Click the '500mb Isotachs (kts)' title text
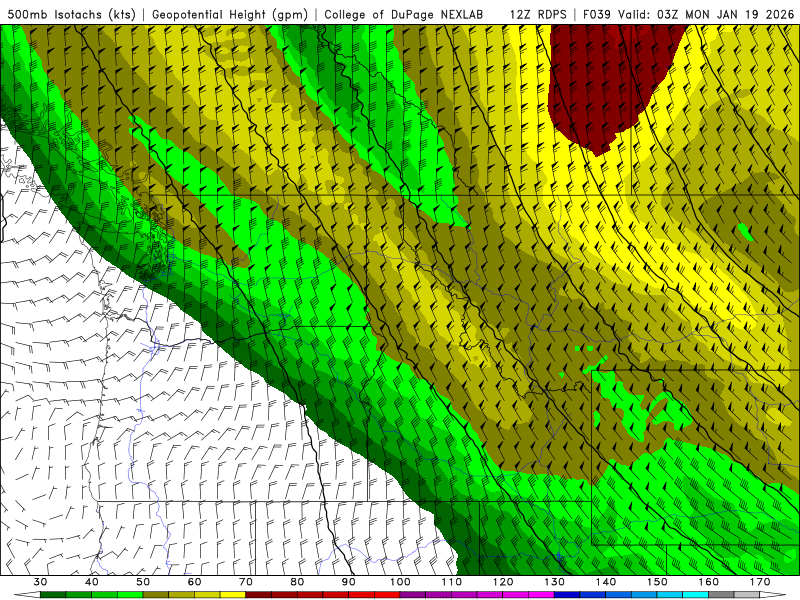The height and width of the screenshot is (600, 800). tap(71, 15)
